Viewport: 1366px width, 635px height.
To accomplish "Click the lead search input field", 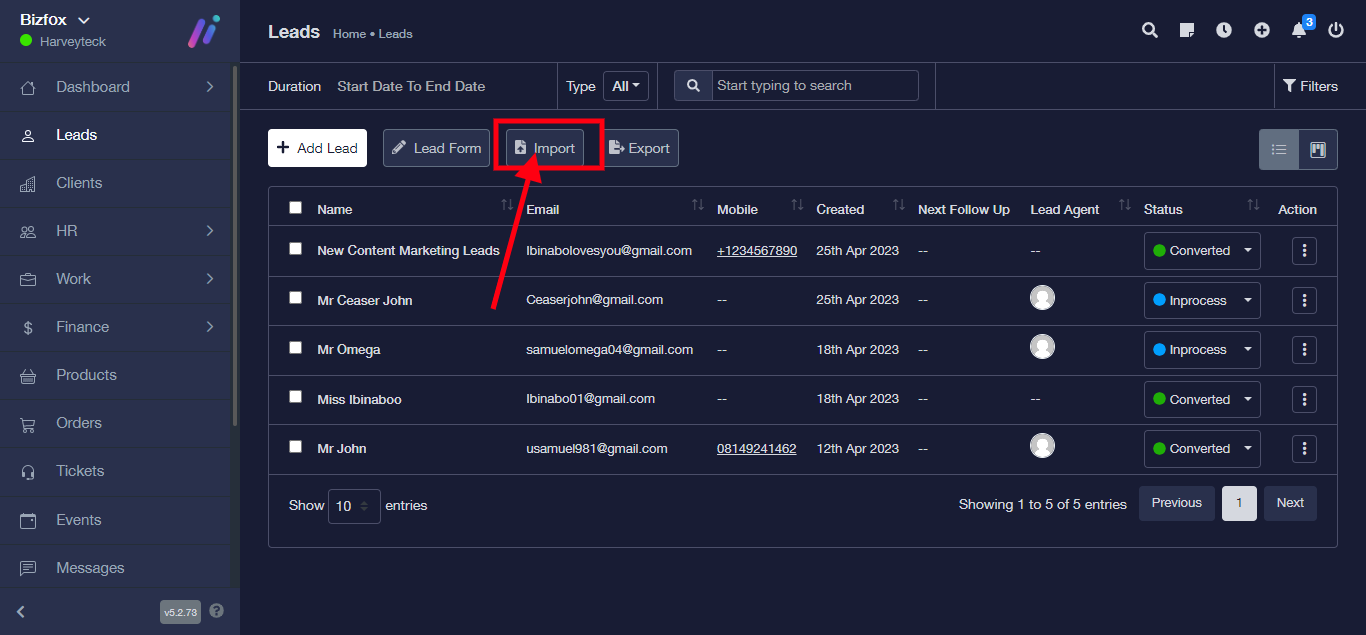I will point(814,86).
